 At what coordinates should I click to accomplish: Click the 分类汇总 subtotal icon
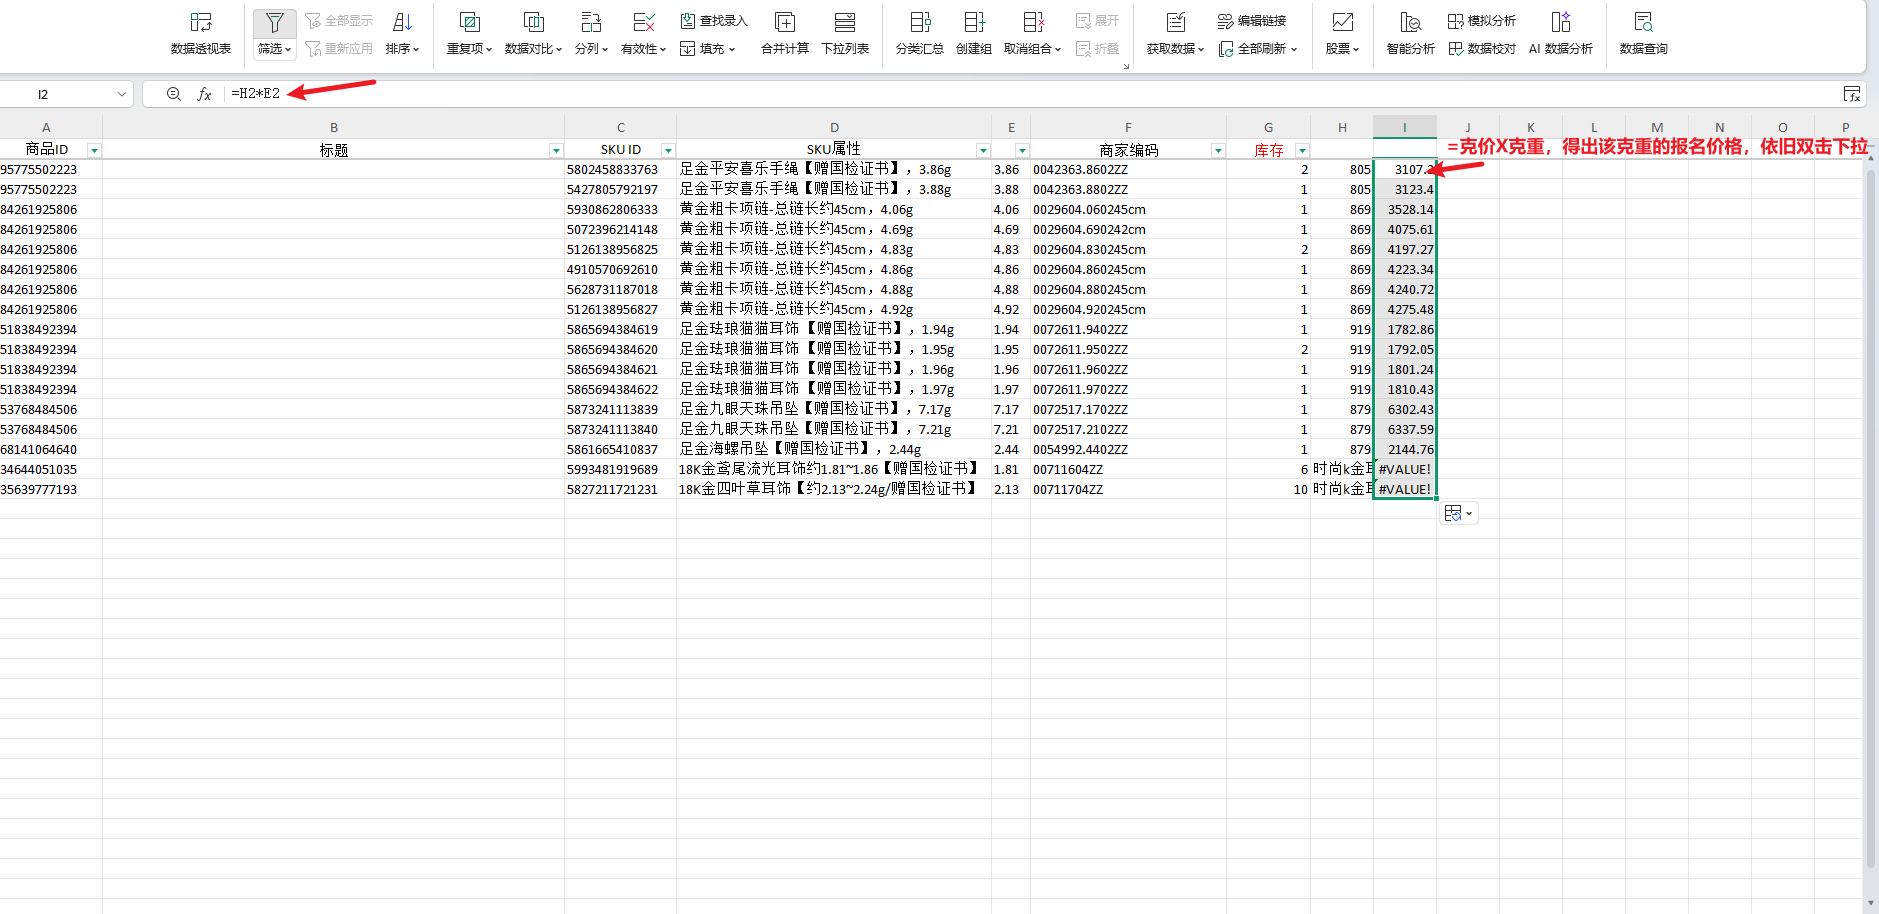pyautogui.click(x=919, y=22)
